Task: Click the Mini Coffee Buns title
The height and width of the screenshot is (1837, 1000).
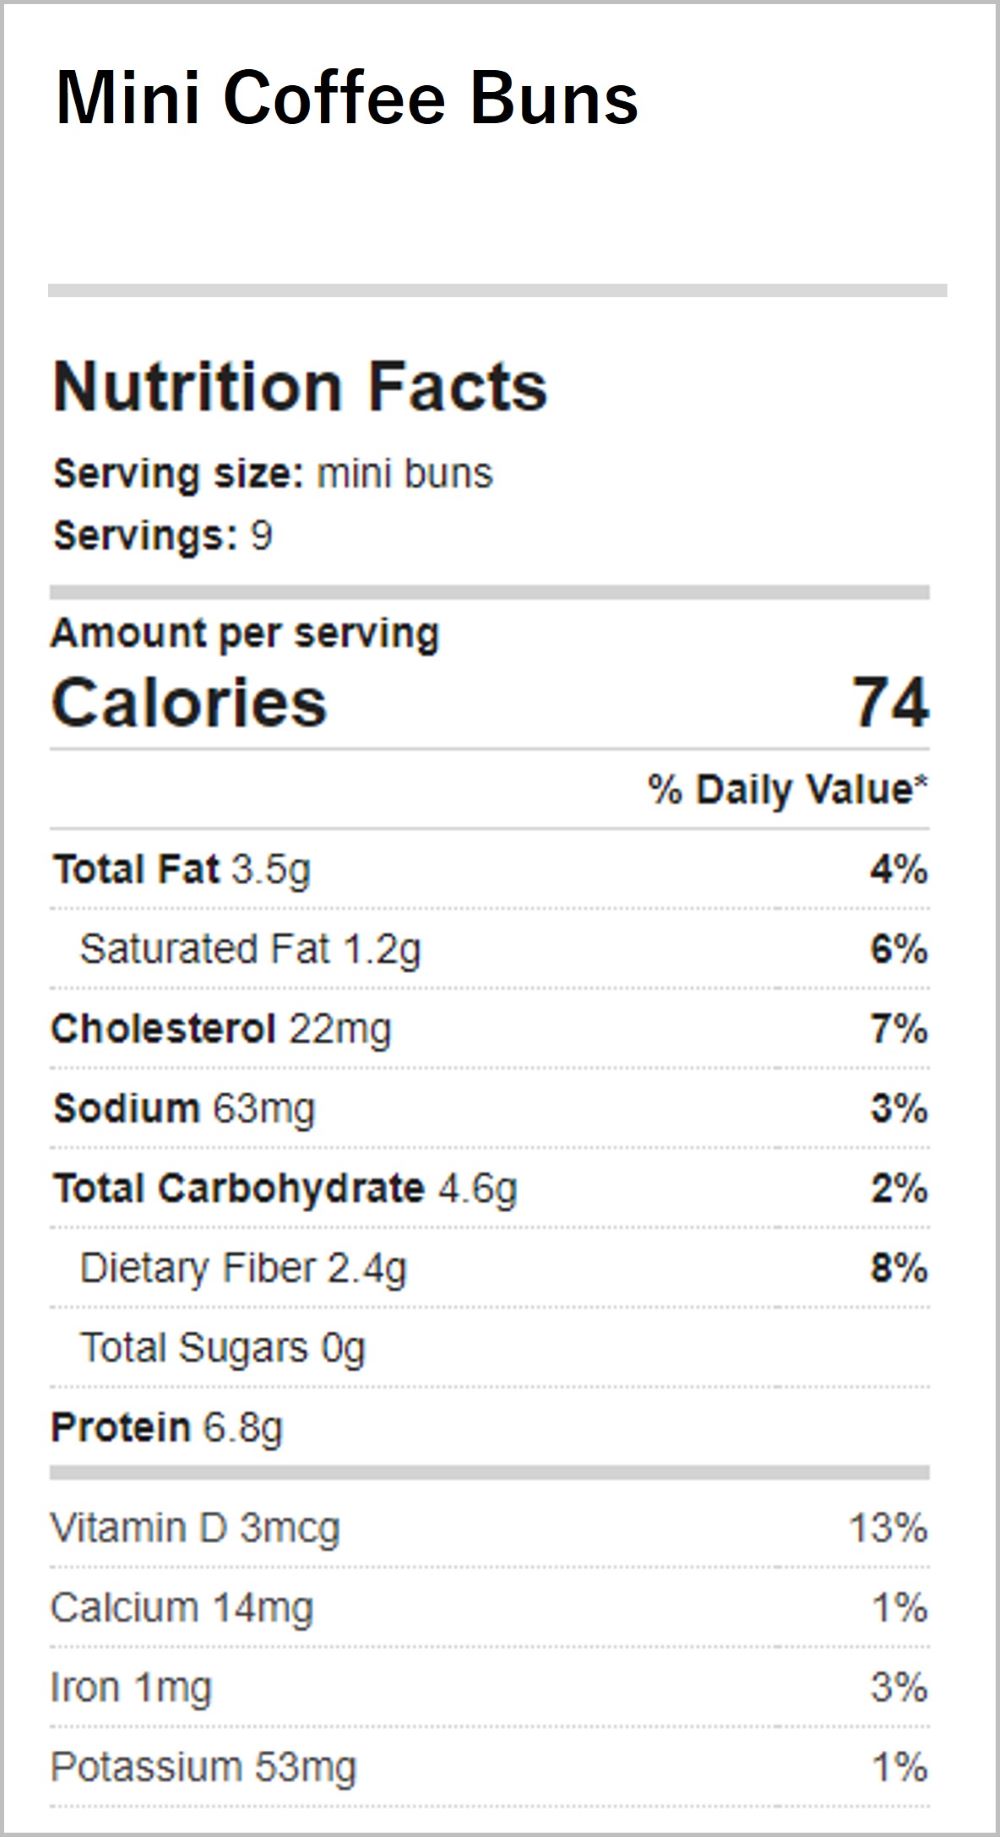Action: coord(346,98)
